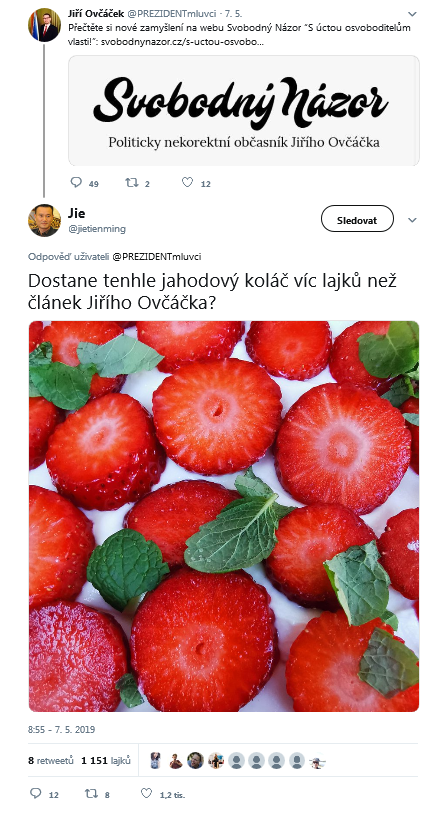Follow Jie with the Sledovat button
Screen dimensions: 445x819
(x=357, y=218)
